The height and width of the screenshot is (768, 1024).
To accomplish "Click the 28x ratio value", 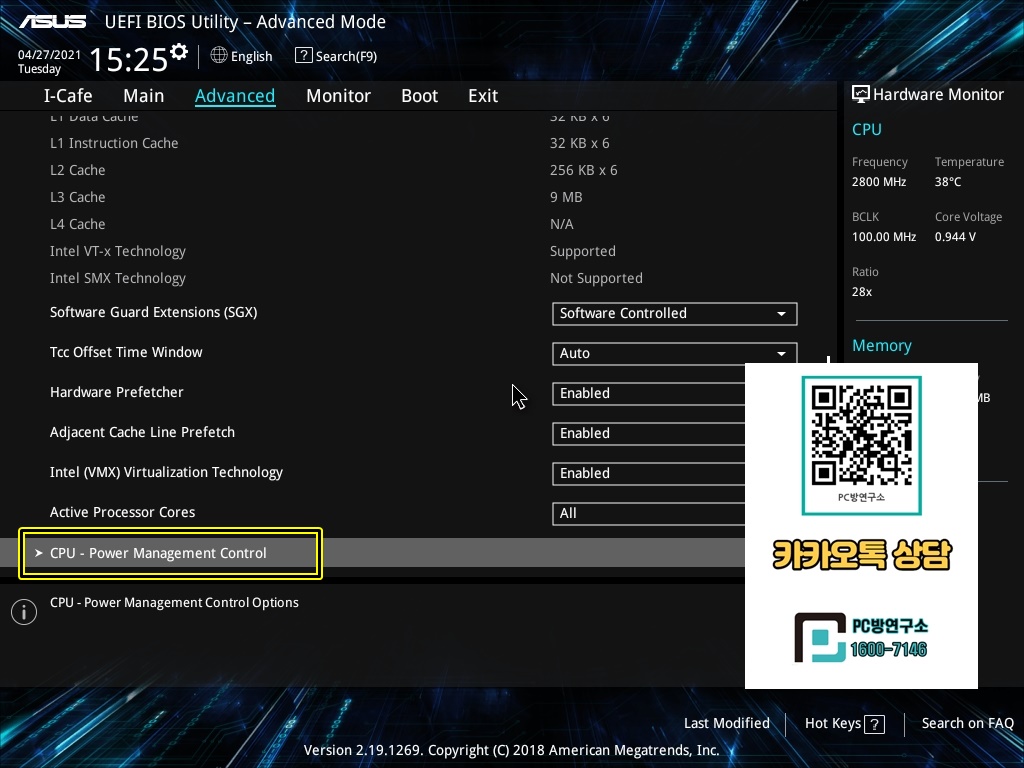I will (x=861, y=291).
